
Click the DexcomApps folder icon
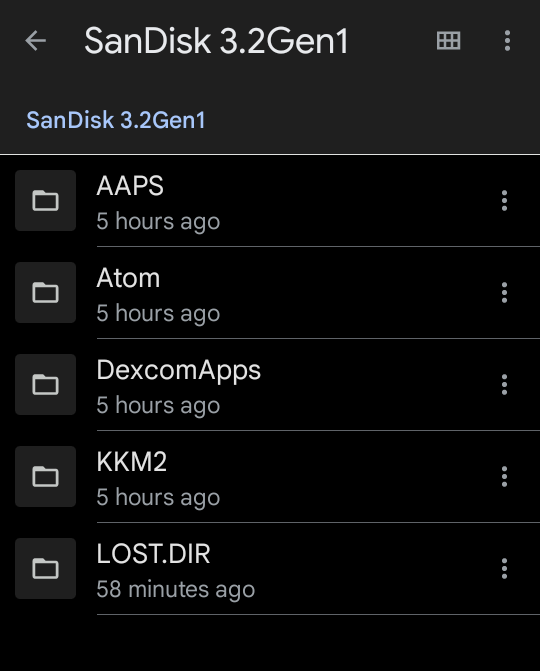click(45, 385)
